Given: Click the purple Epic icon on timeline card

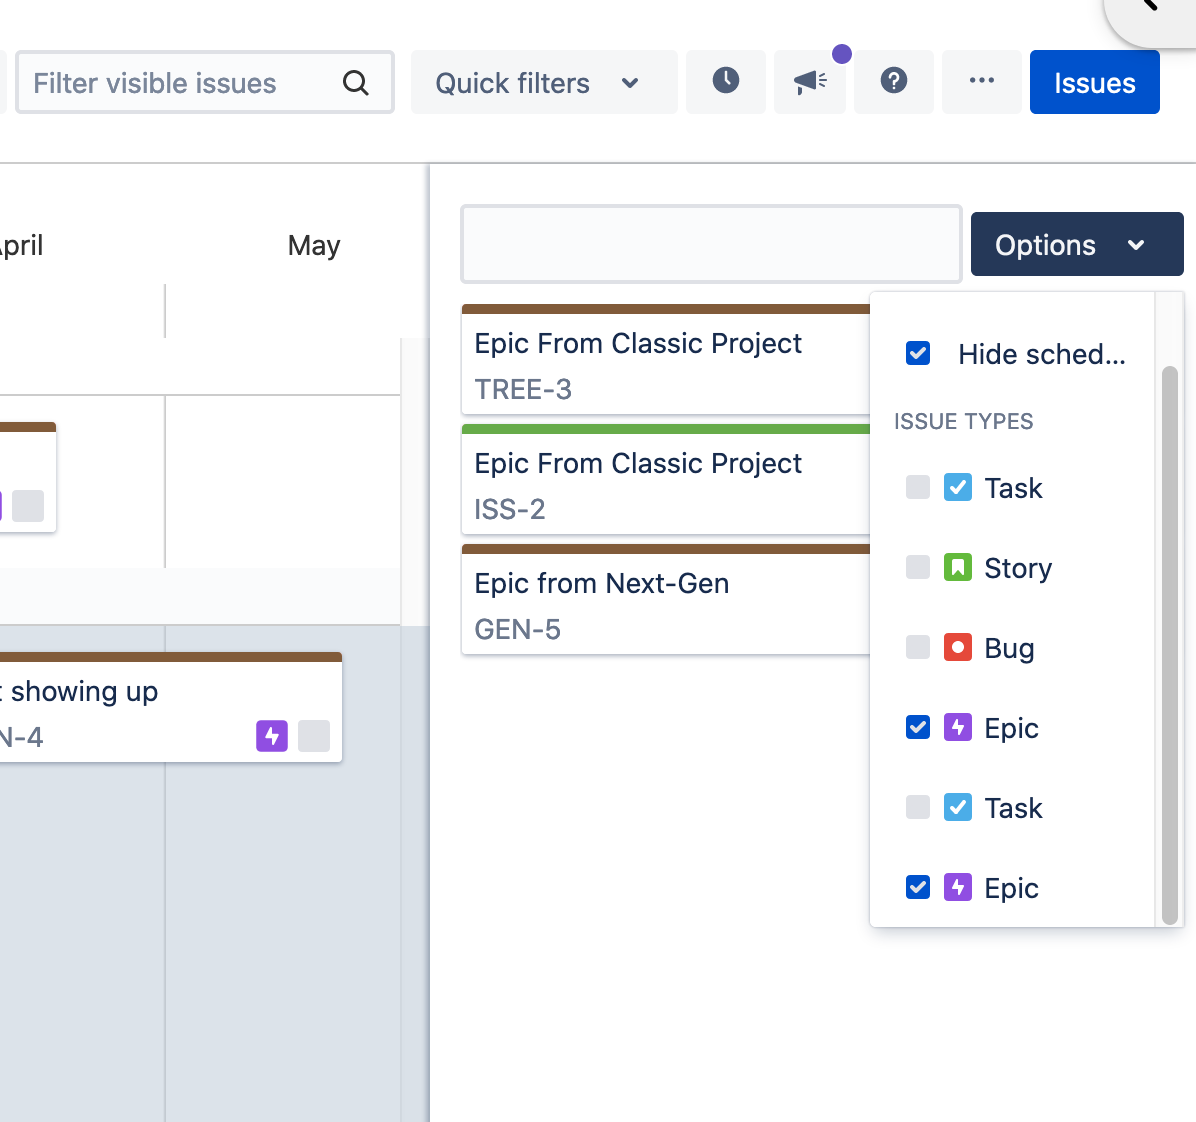Looking at the screenshot, I should (271, 736).
